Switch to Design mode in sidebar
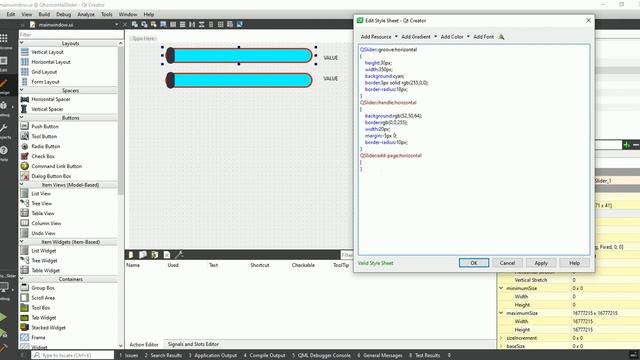640x360 pixels. (4, 84)
